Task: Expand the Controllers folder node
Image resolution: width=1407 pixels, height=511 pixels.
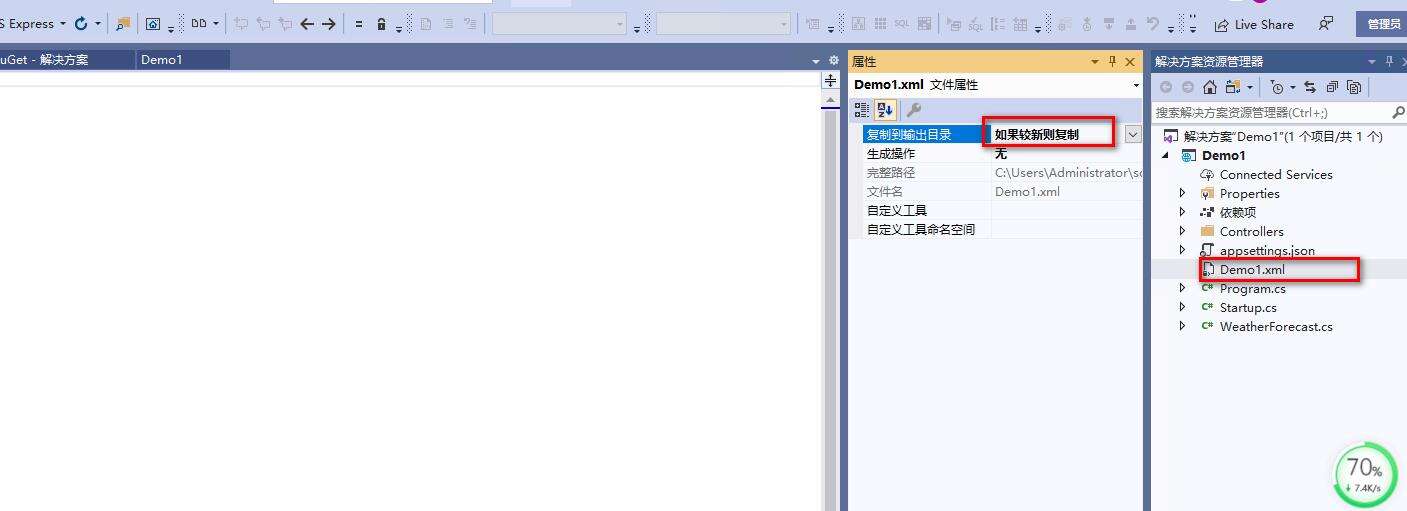Action: (1182, 231)
